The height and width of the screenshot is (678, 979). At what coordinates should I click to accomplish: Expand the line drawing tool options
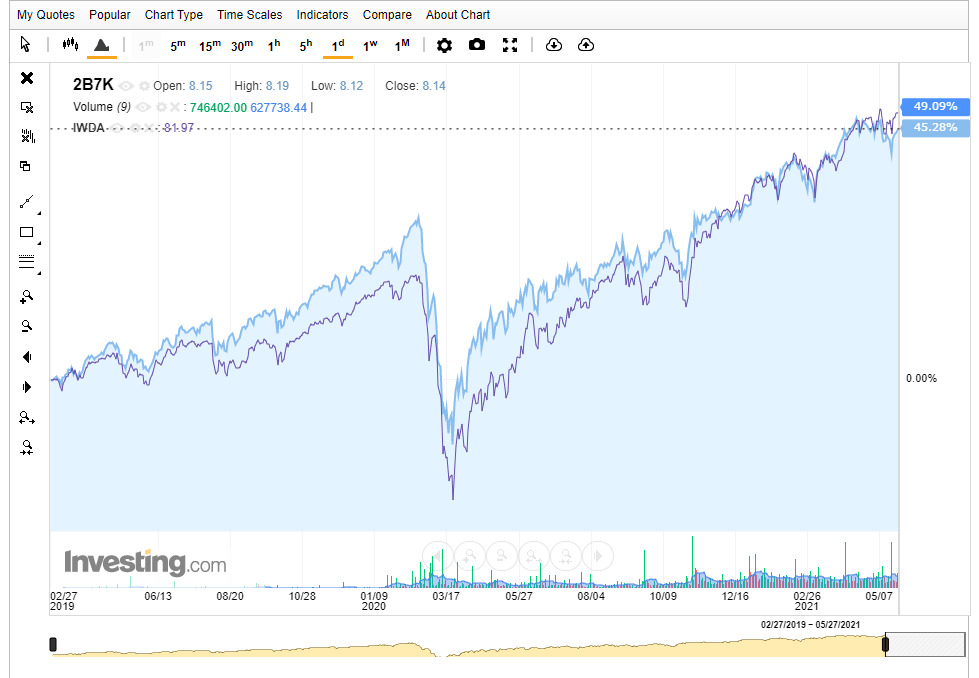[x=38, y=213]
